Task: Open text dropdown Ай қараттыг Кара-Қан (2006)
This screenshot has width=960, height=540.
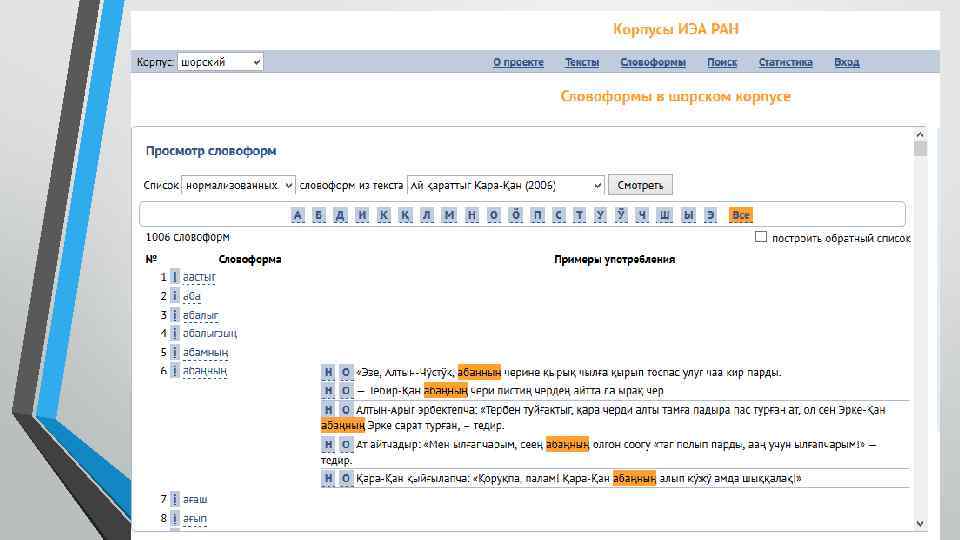Action: pyautogui.click(x=506, y=185)
